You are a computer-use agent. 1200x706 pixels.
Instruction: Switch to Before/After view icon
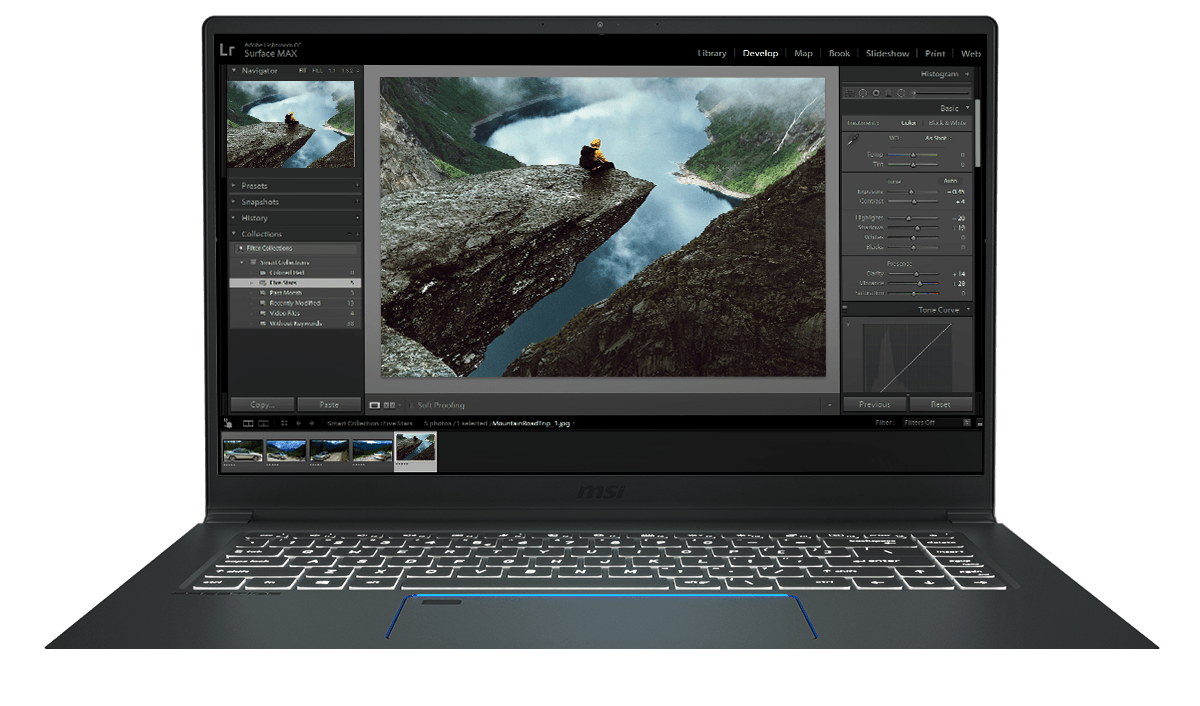tap(389, 405)
